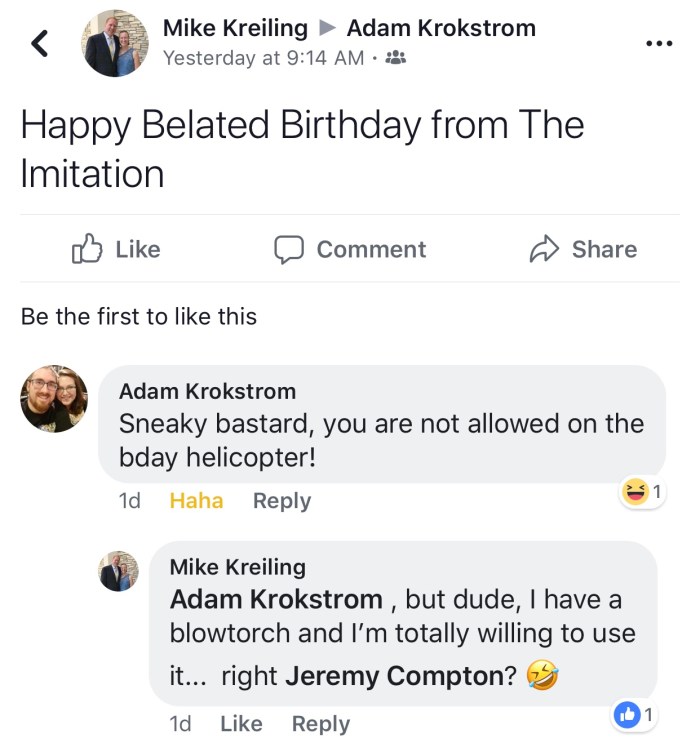Click the Comment speech bubble icon

click(289, 249)
